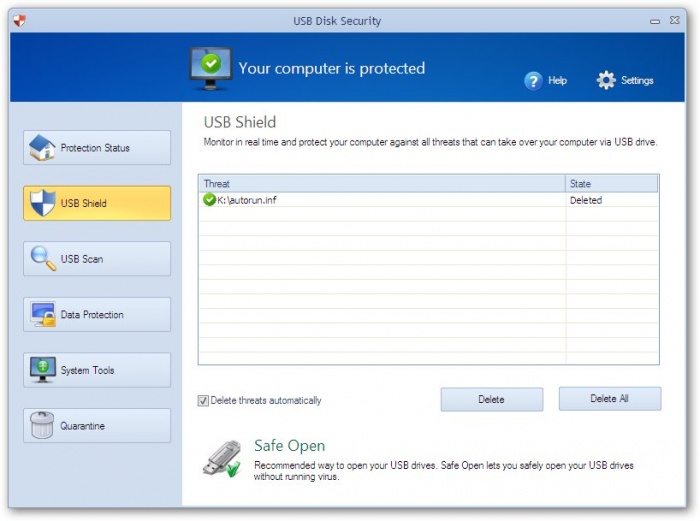Open the Help link
Viewport: 700px width, 521px height.
coord(557,80)
